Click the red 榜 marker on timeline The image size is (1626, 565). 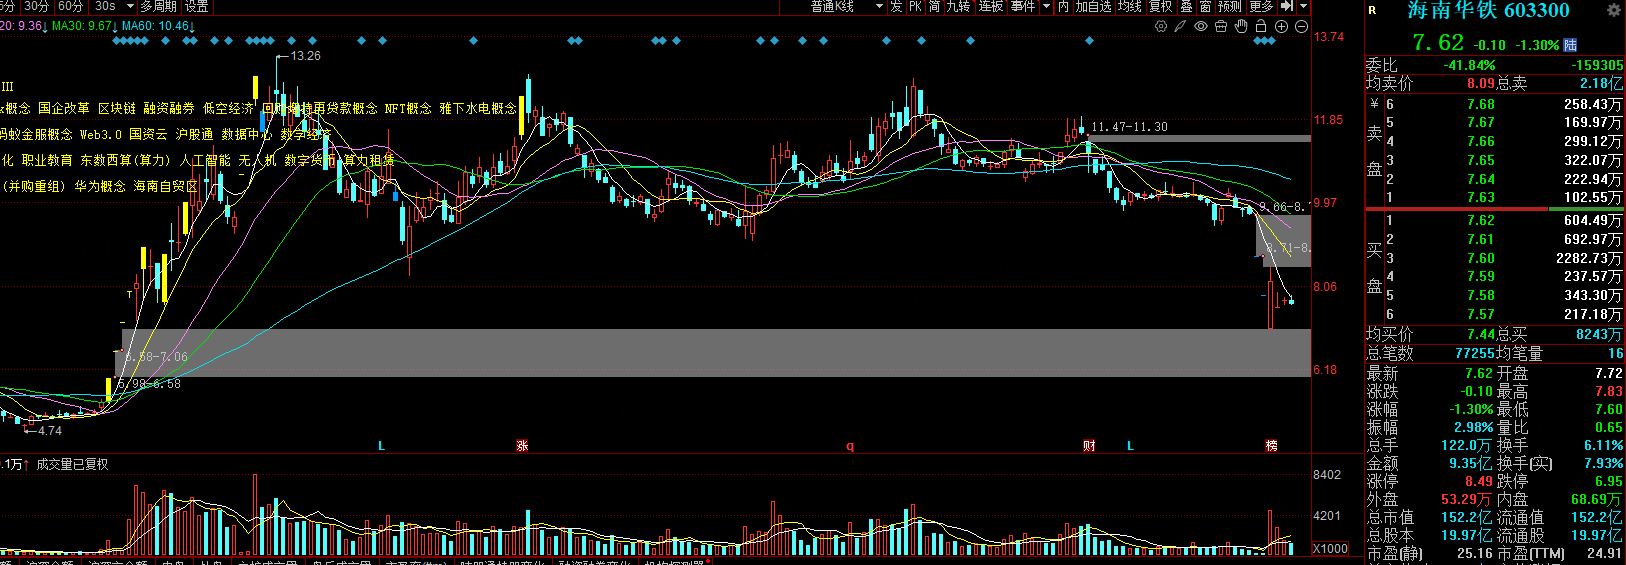(x=1271, y=446)
